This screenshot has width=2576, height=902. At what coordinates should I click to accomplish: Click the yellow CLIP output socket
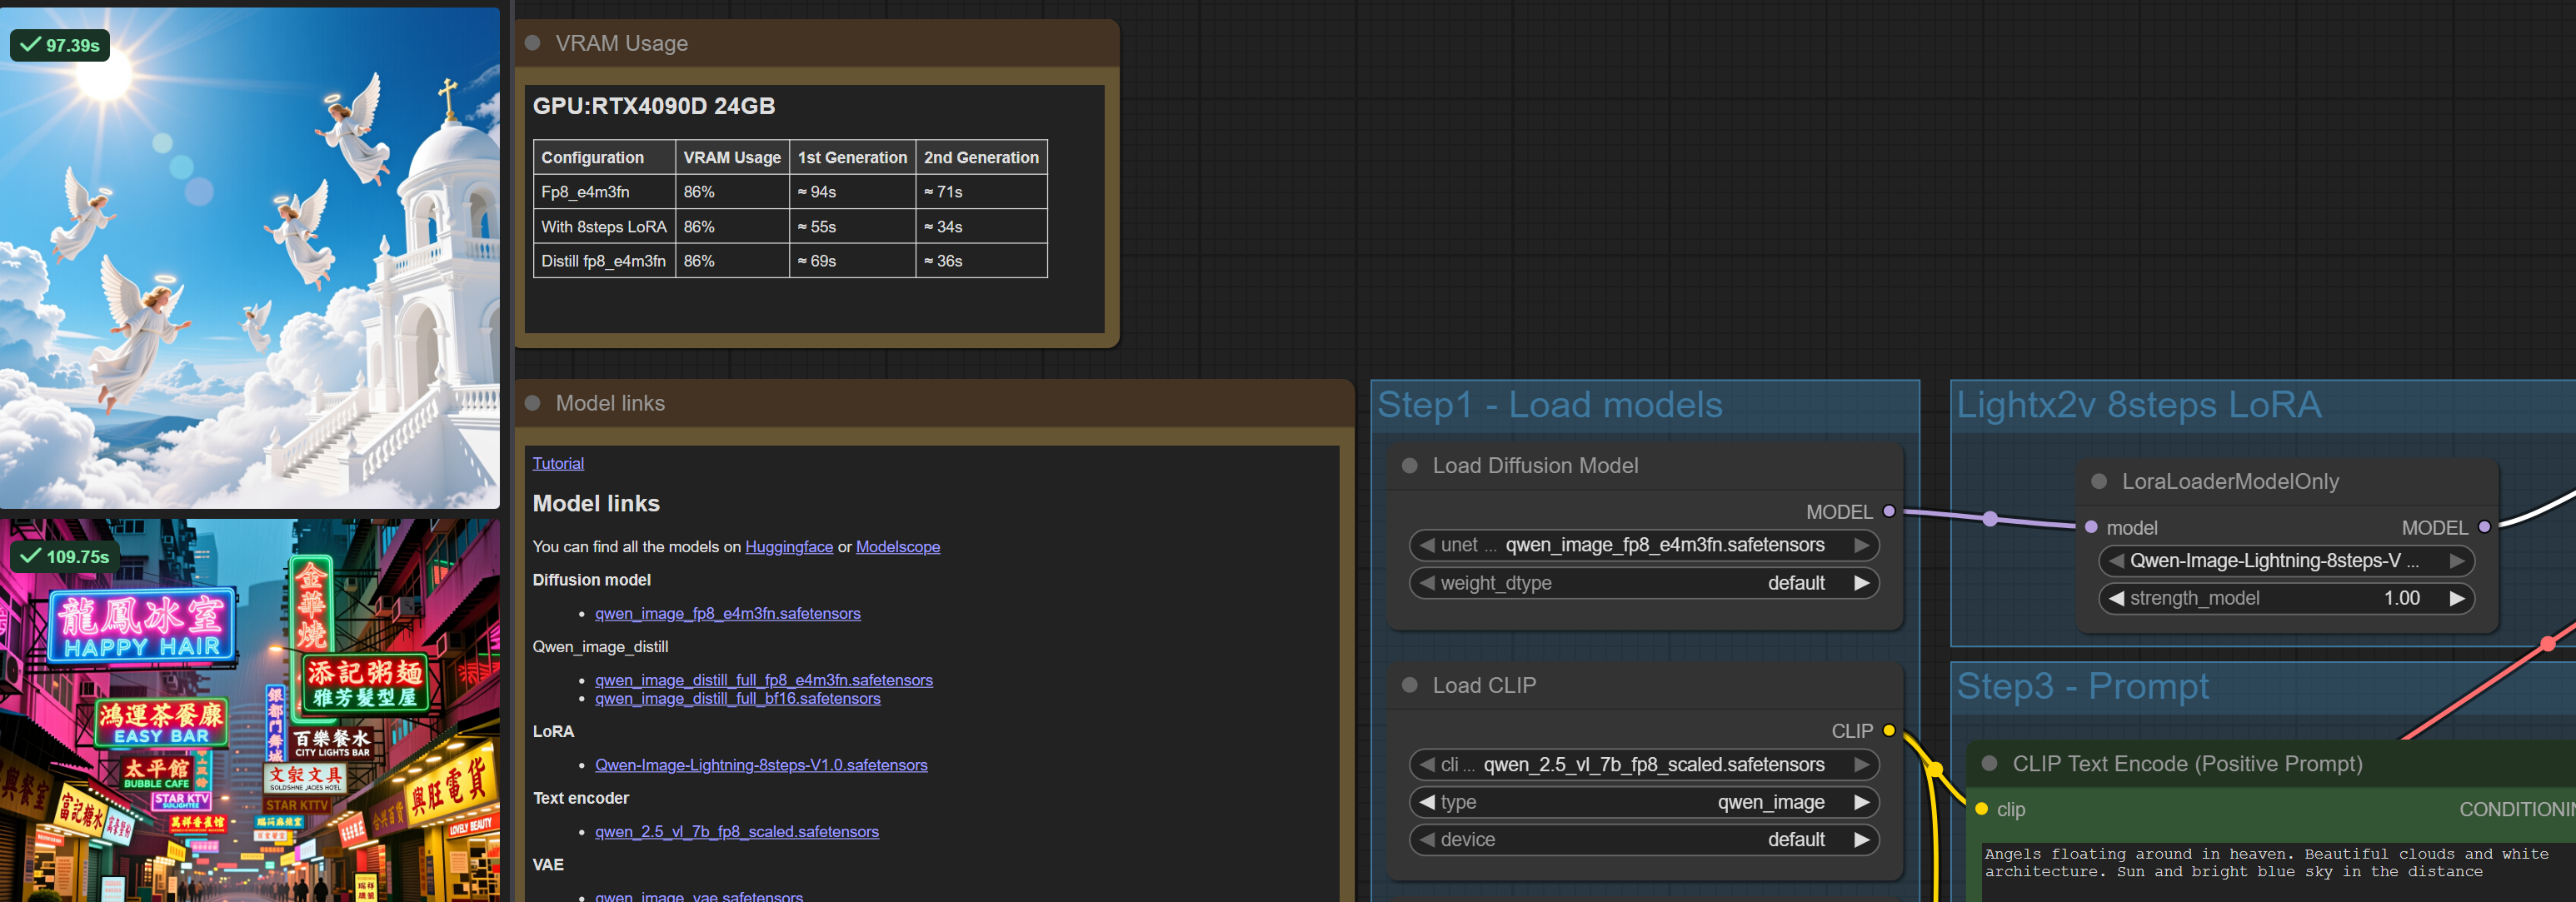pos(1889,731)
